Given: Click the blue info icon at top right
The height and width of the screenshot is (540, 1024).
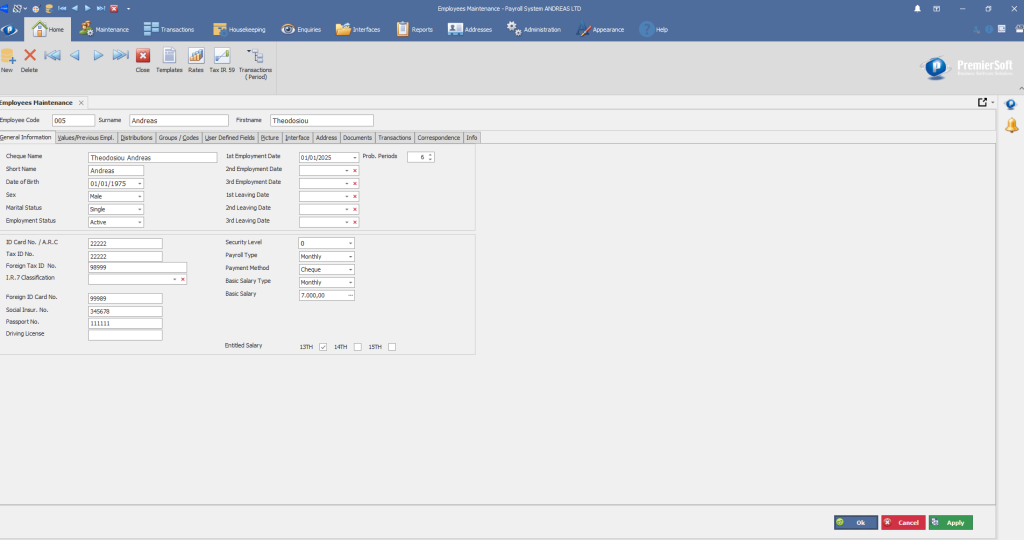Looking at the screenshot, I should pos(989,29).
